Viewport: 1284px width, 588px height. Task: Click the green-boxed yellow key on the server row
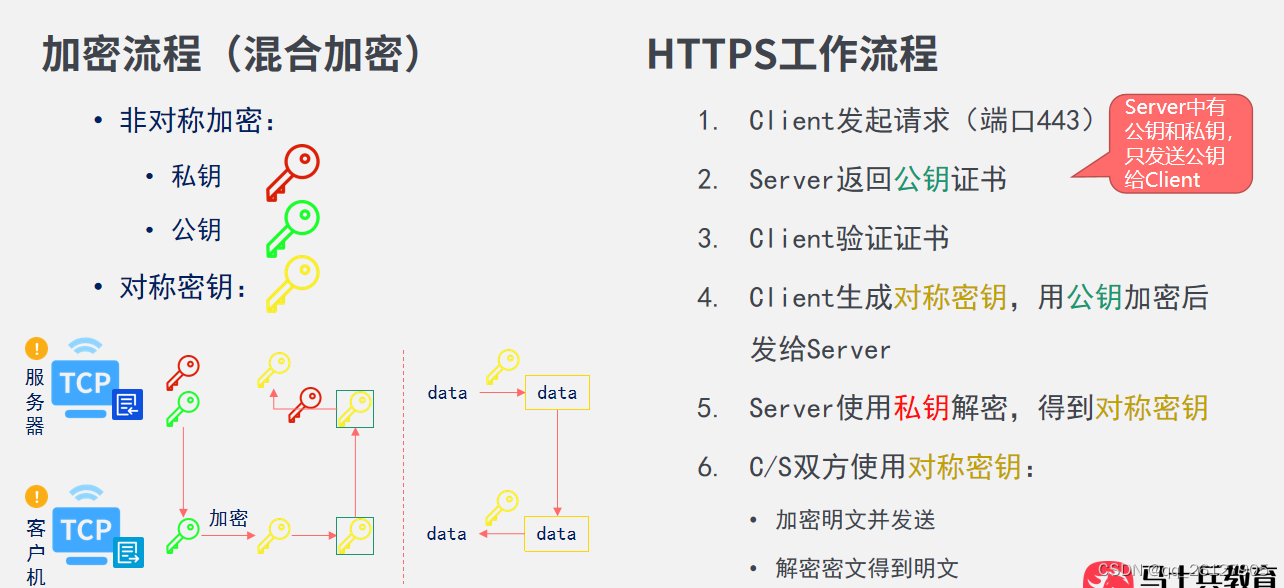coord(355,408)
